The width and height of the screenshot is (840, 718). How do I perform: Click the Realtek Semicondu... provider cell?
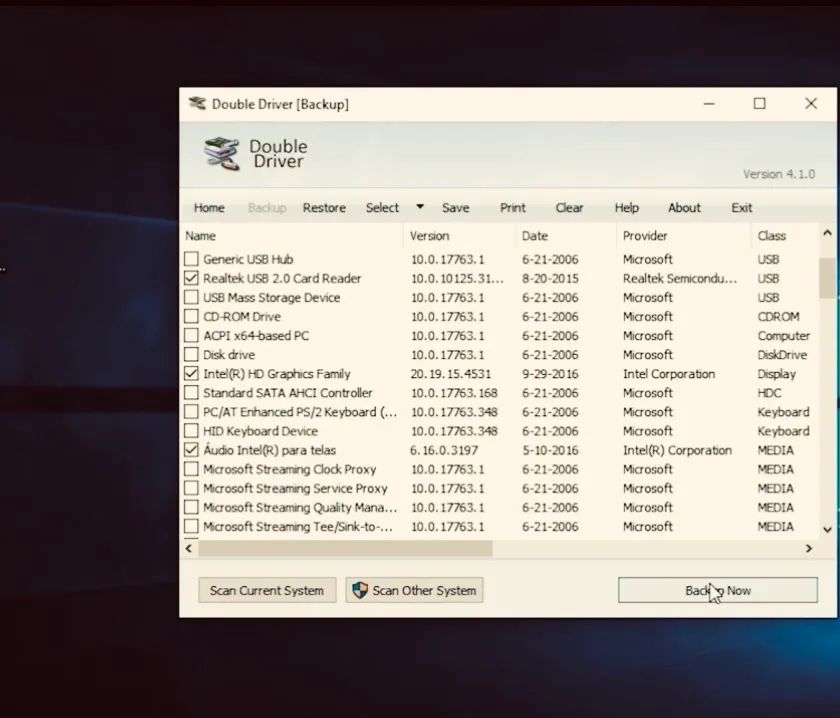click(x=680, y=279)
